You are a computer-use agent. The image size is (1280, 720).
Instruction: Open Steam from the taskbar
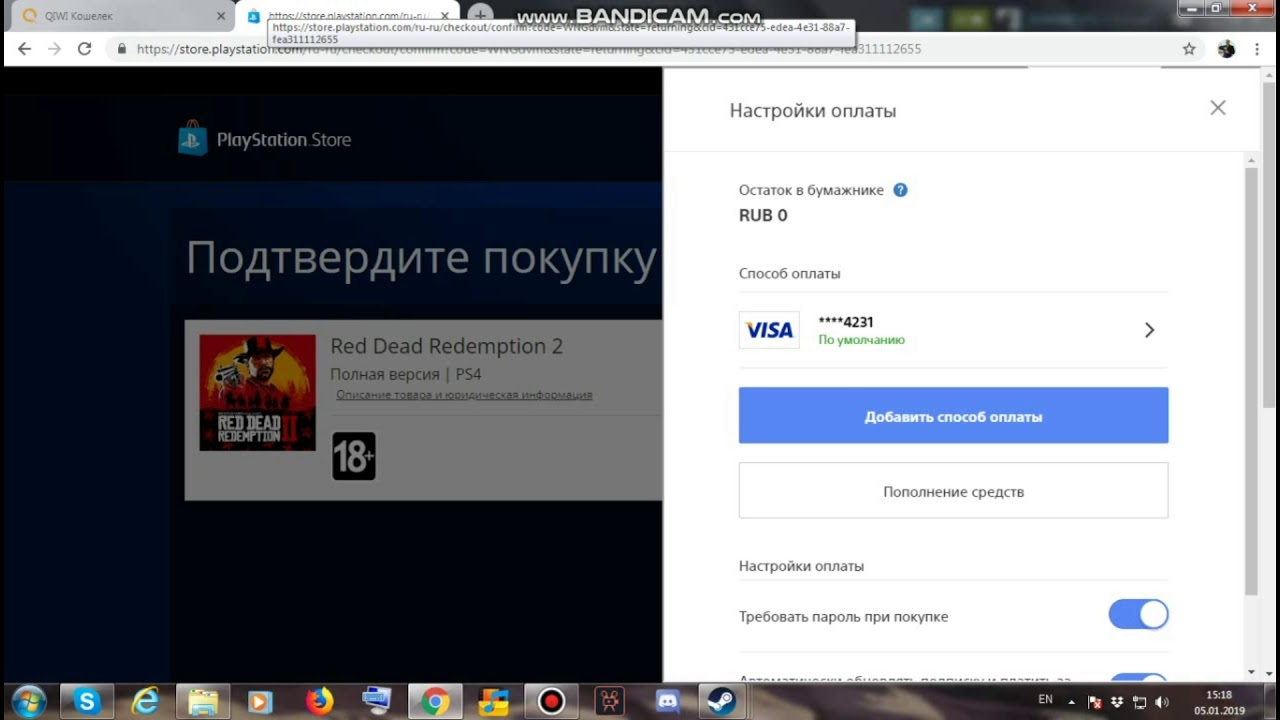click(x=721, y=702)
